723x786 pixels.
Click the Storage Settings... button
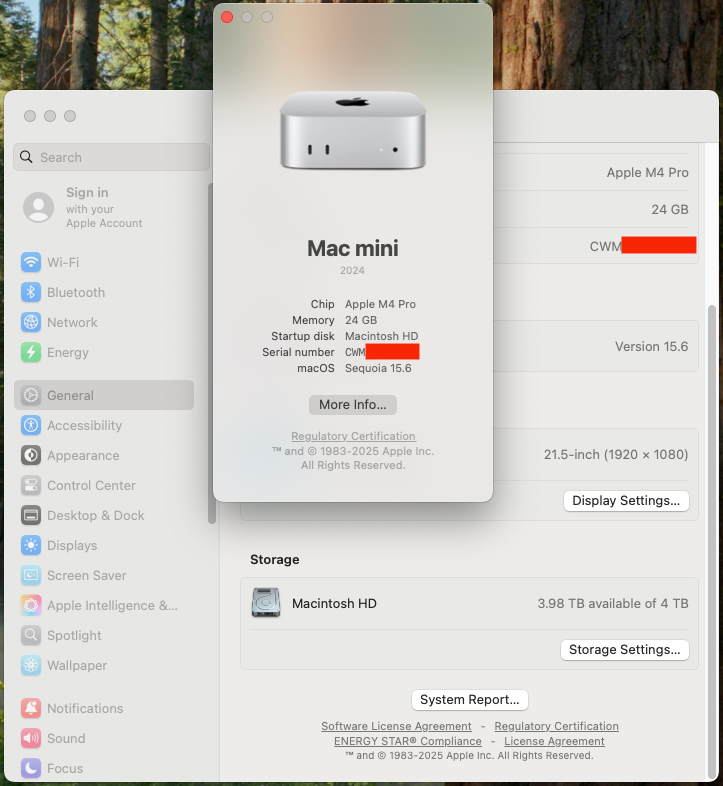click(624, 650)
